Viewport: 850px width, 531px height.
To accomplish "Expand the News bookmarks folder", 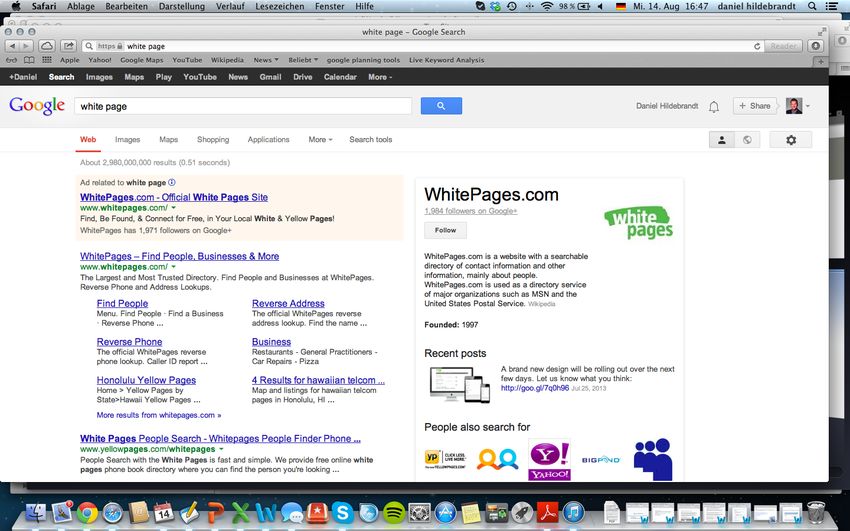I will click(x=266, y=60).
